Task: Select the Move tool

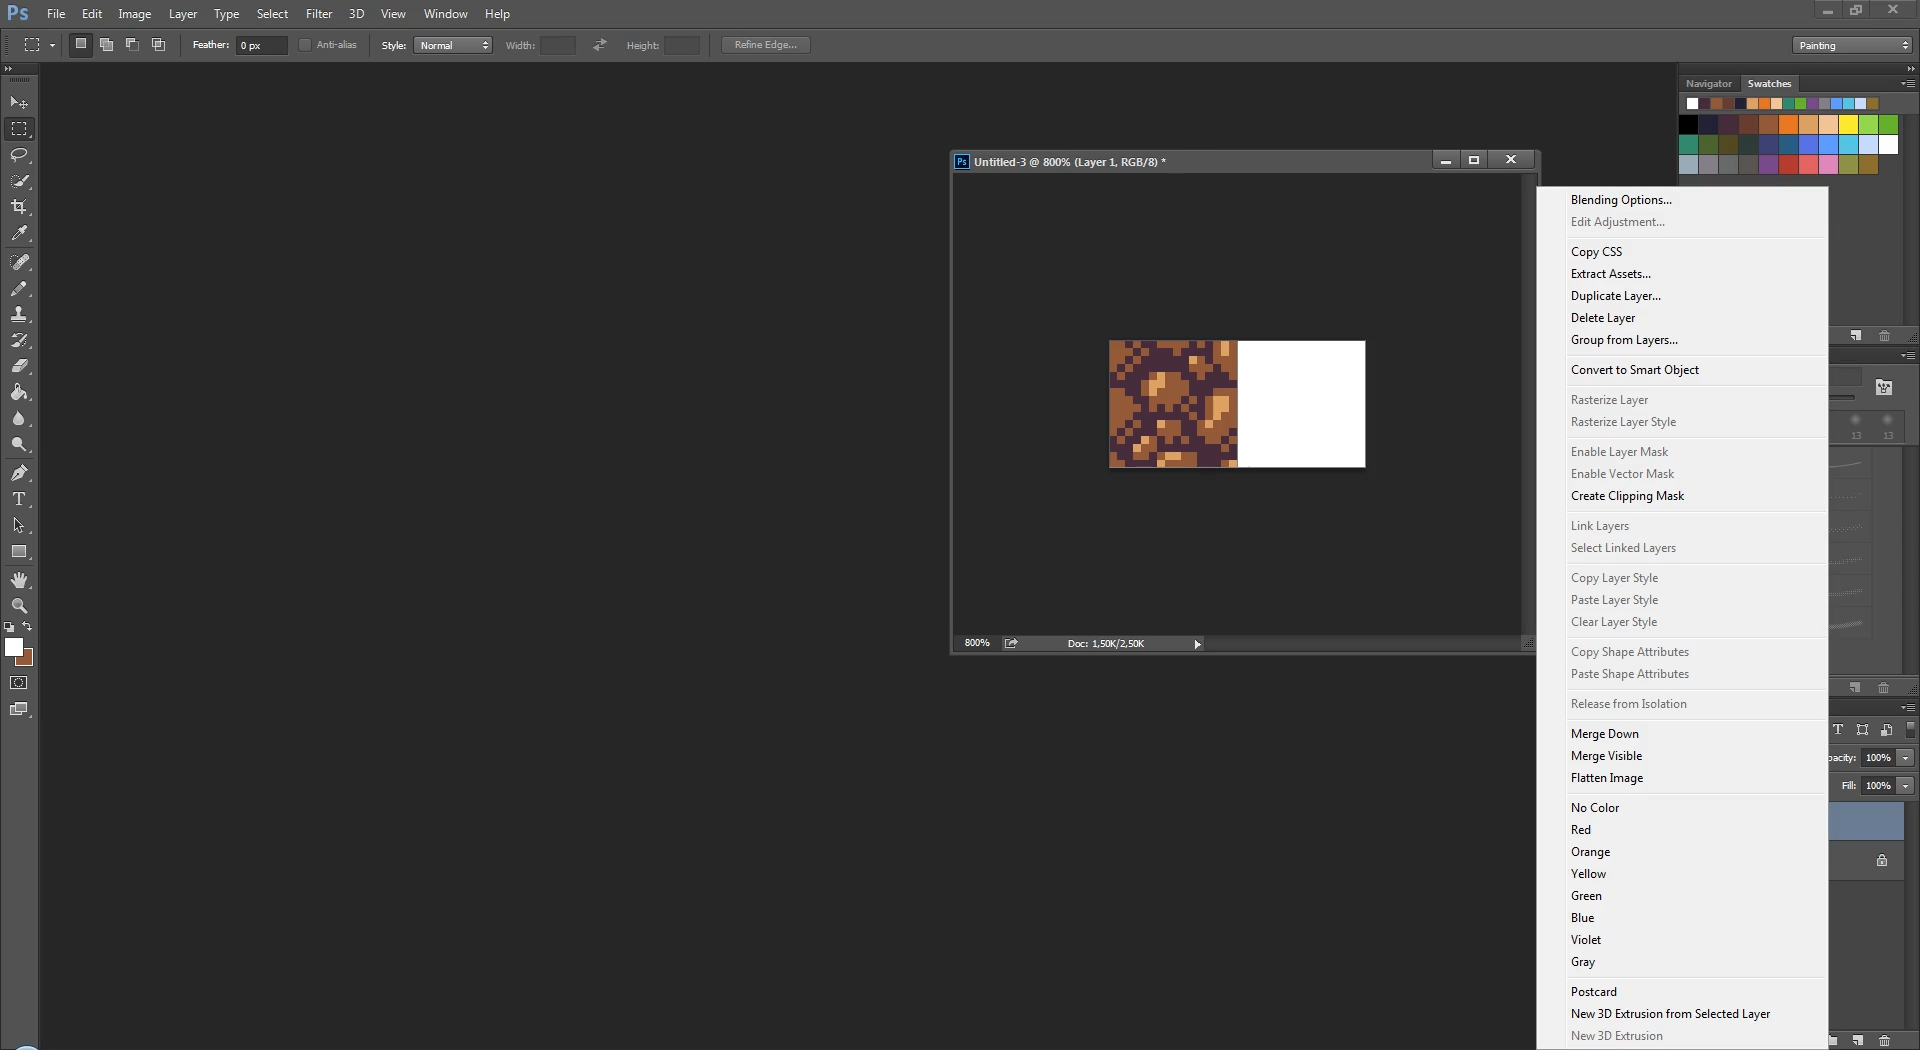Action: point(19,103)
